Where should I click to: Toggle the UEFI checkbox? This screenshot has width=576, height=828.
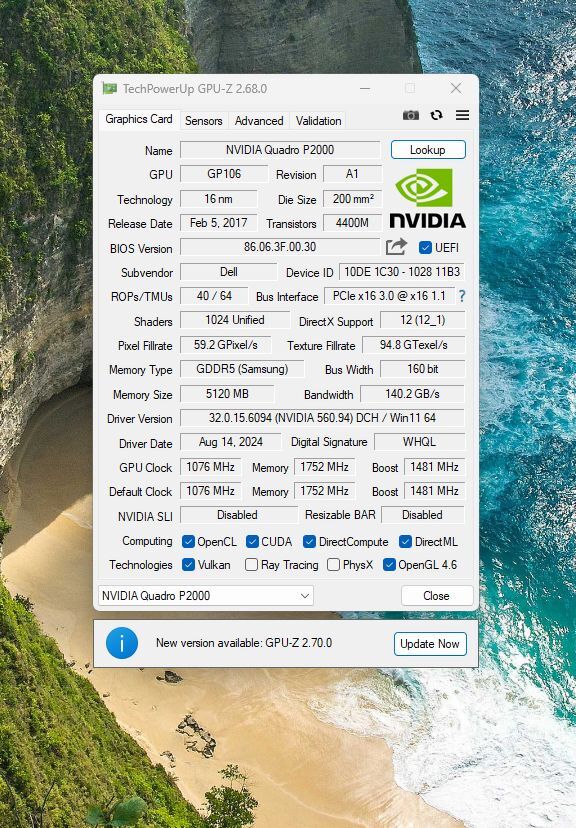click(425, 248)
